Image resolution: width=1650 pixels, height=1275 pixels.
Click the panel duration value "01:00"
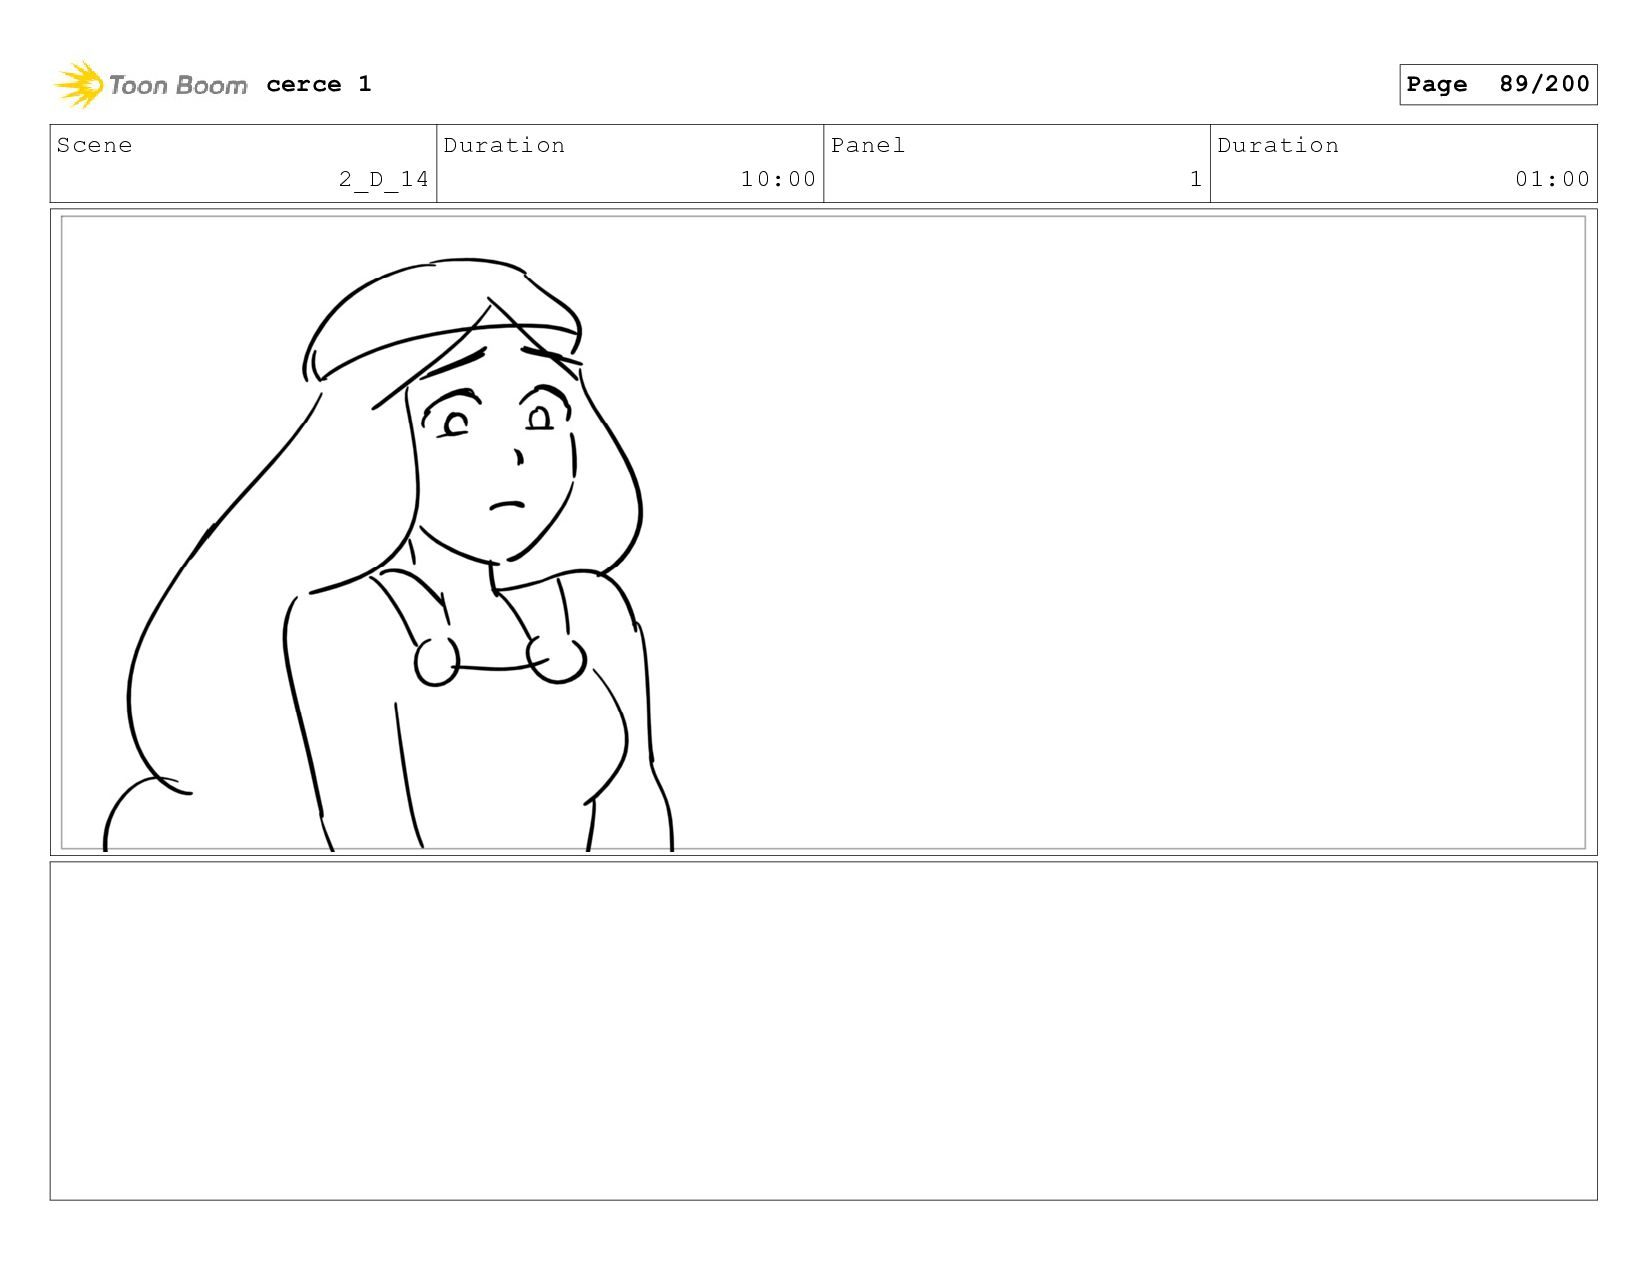tap(1552, 180)
